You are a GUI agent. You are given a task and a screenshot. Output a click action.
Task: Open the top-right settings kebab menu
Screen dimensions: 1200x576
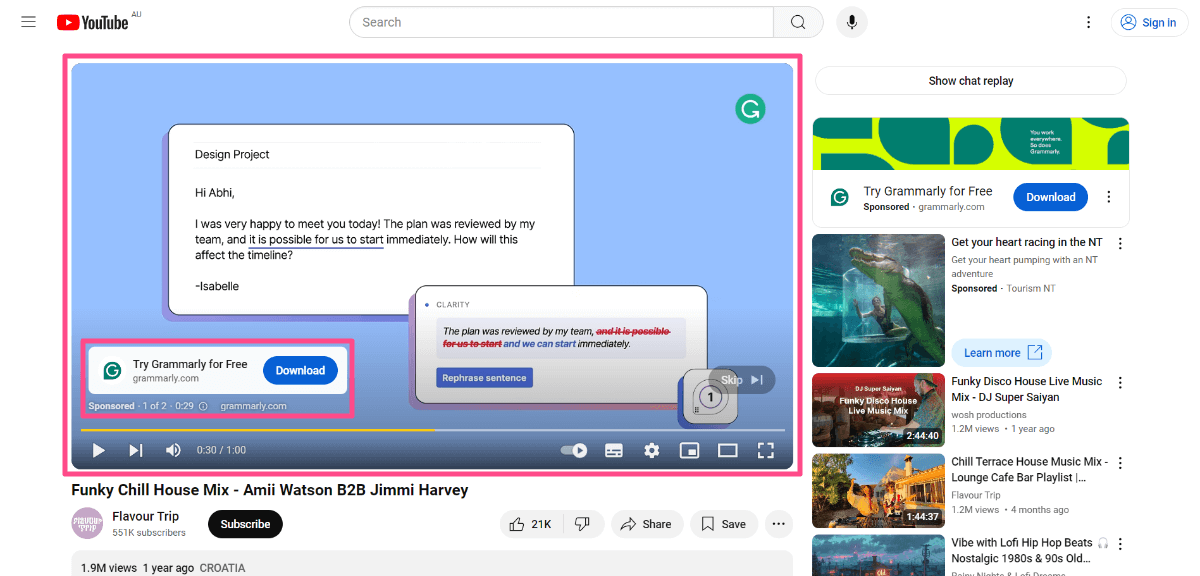click(1089, 22)
